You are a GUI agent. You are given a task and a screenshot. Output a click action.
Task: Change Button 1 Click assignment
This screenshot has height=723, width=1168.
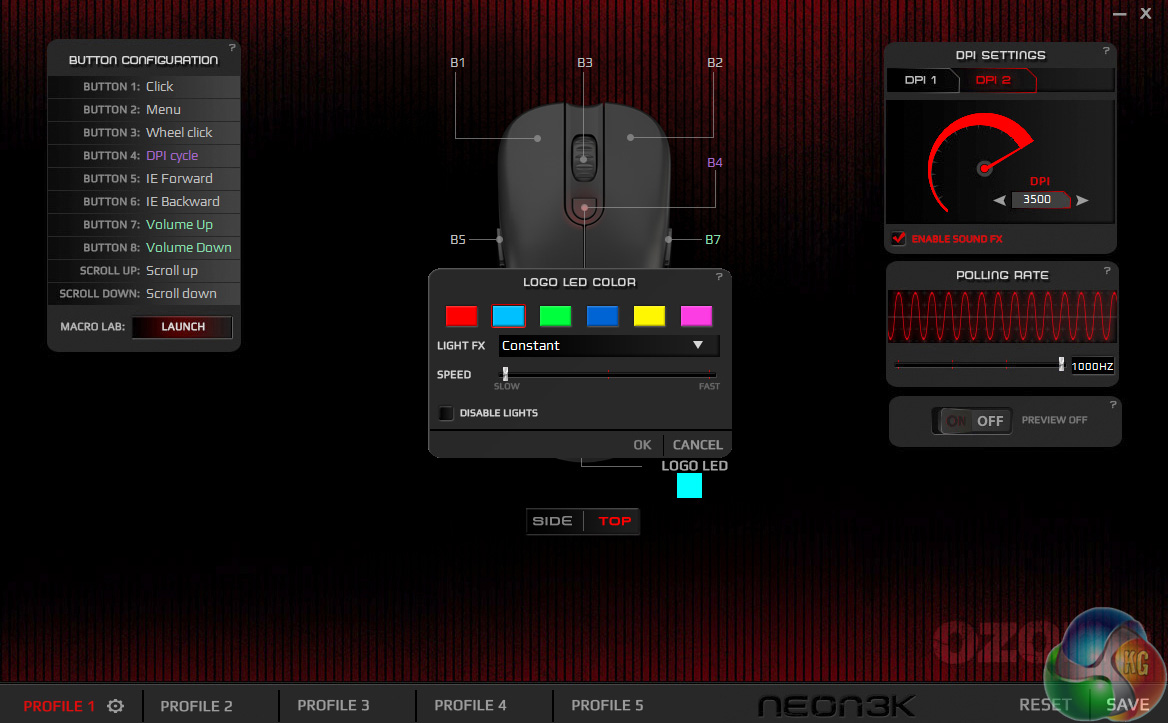144,86
